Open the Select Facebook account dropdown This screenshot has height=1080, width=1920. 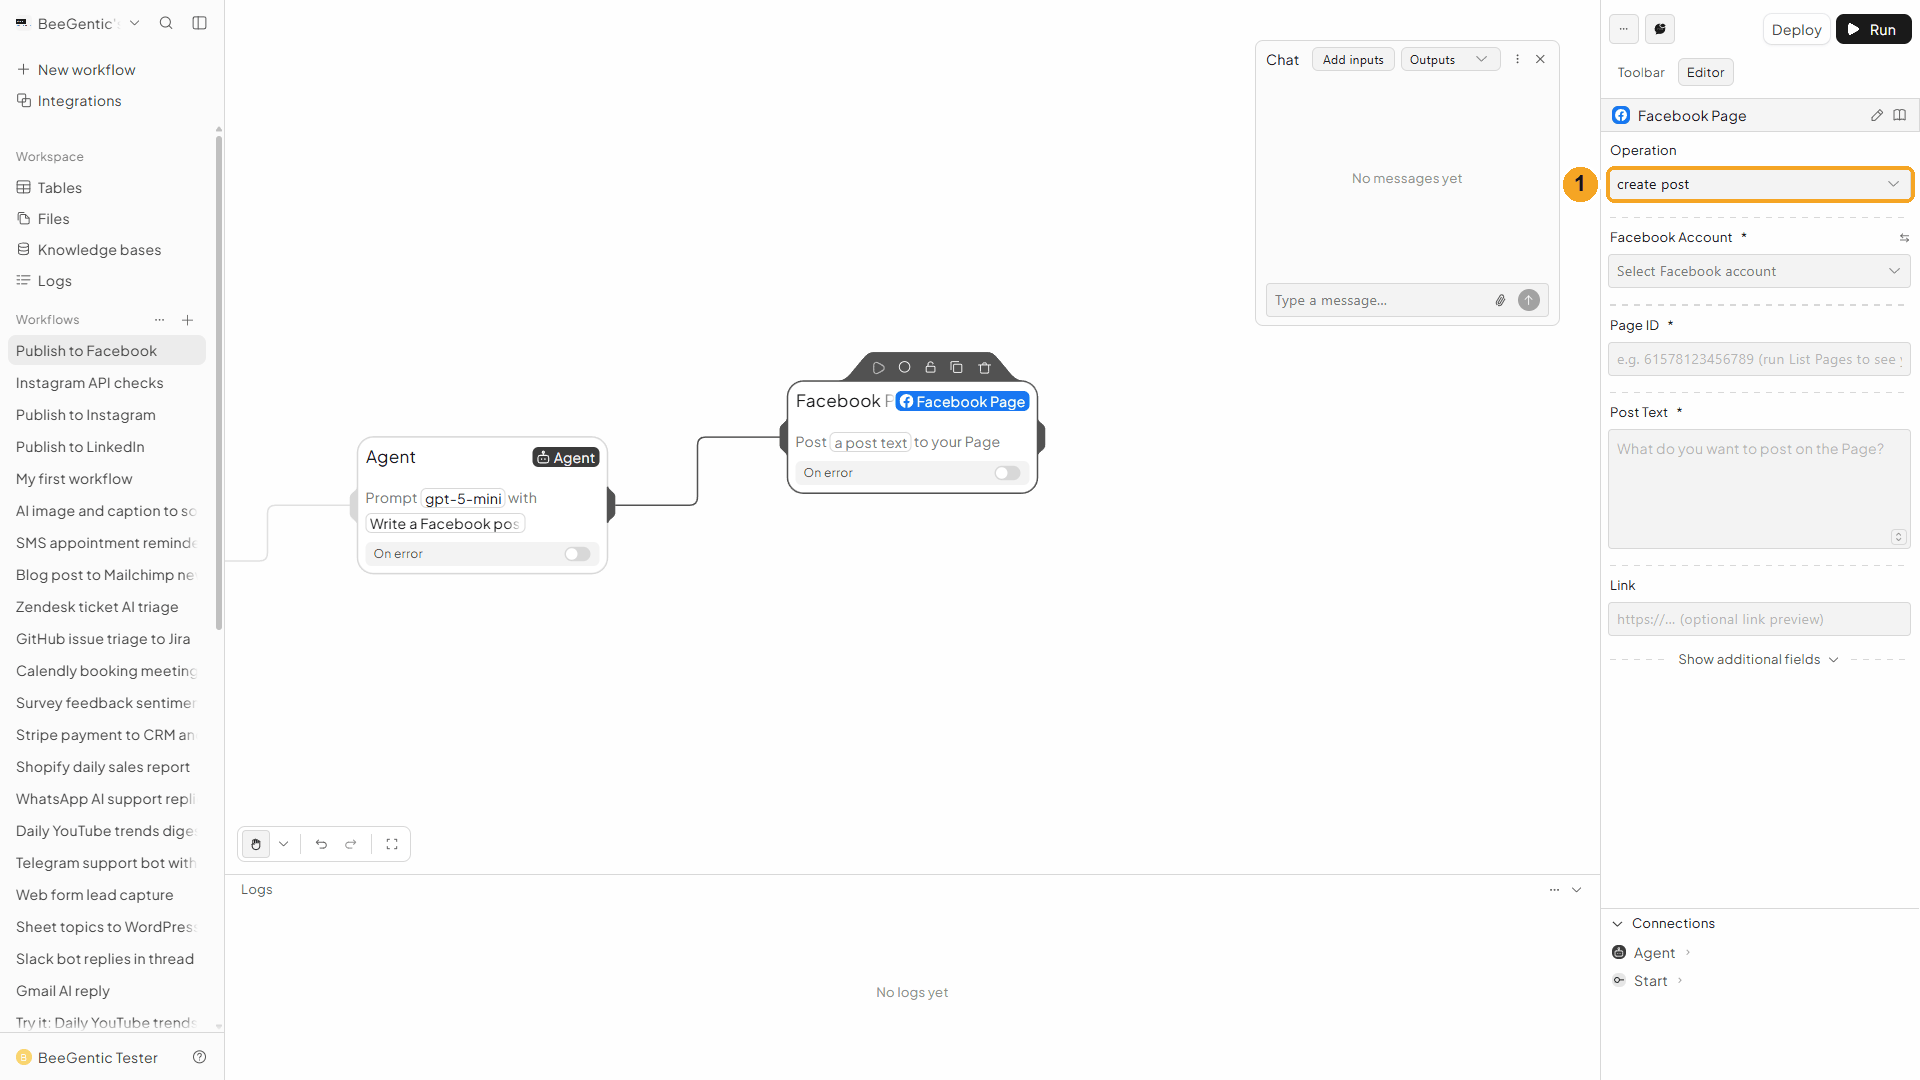[x=1759, y=271]
